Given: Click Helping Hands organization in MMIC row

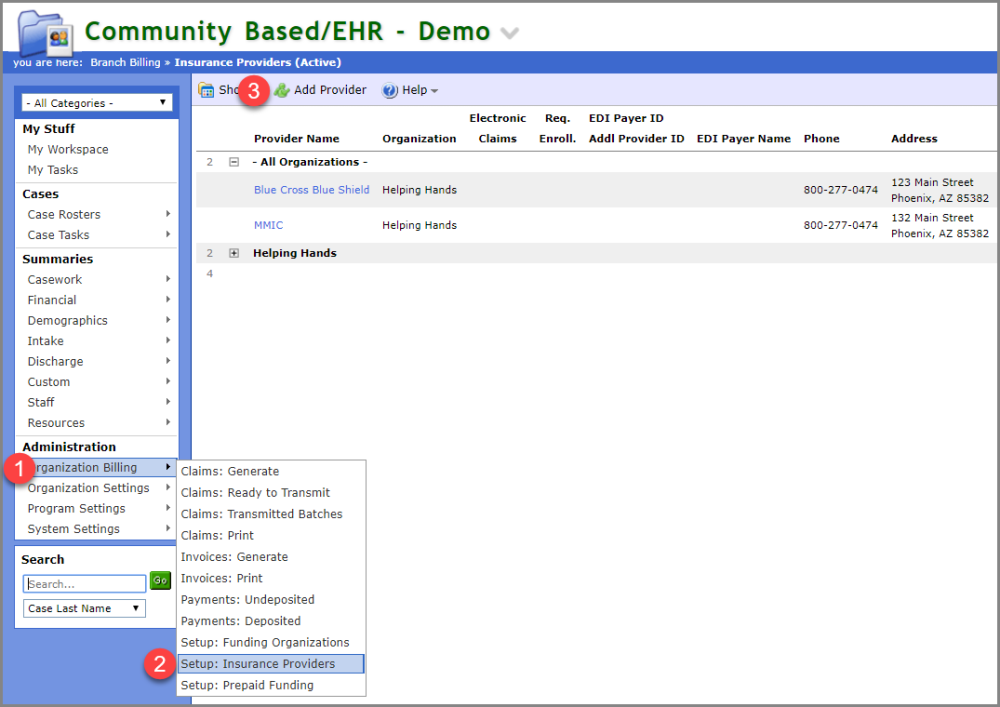Looking at the screenshot, I should click(x=419, y=225).
